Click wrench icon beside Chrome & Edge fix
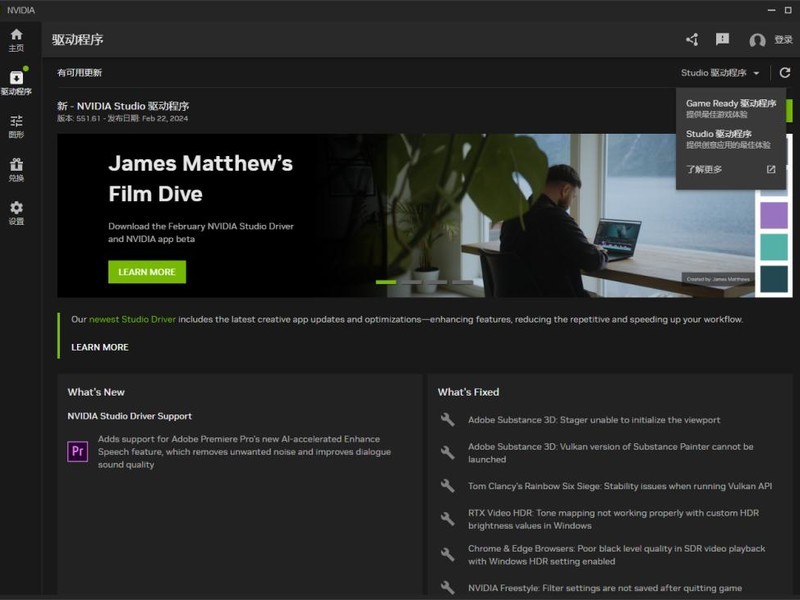Viewport: 800px width, 600px height. pos(447,555)
